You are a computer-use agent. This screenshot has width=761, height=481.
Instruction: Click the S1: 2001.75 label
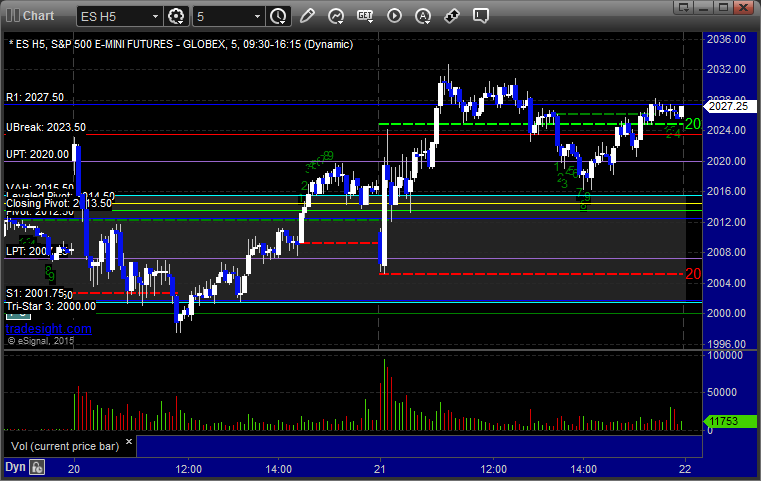point(35,293)
